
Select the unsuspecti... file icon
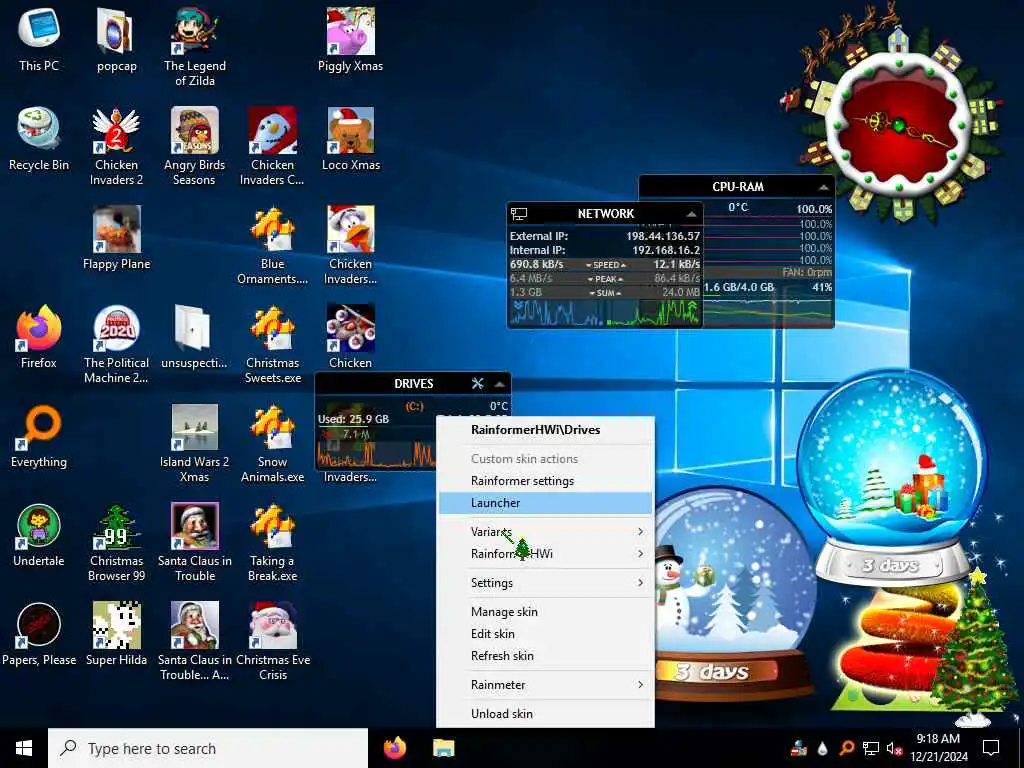(x=194, y=336)
